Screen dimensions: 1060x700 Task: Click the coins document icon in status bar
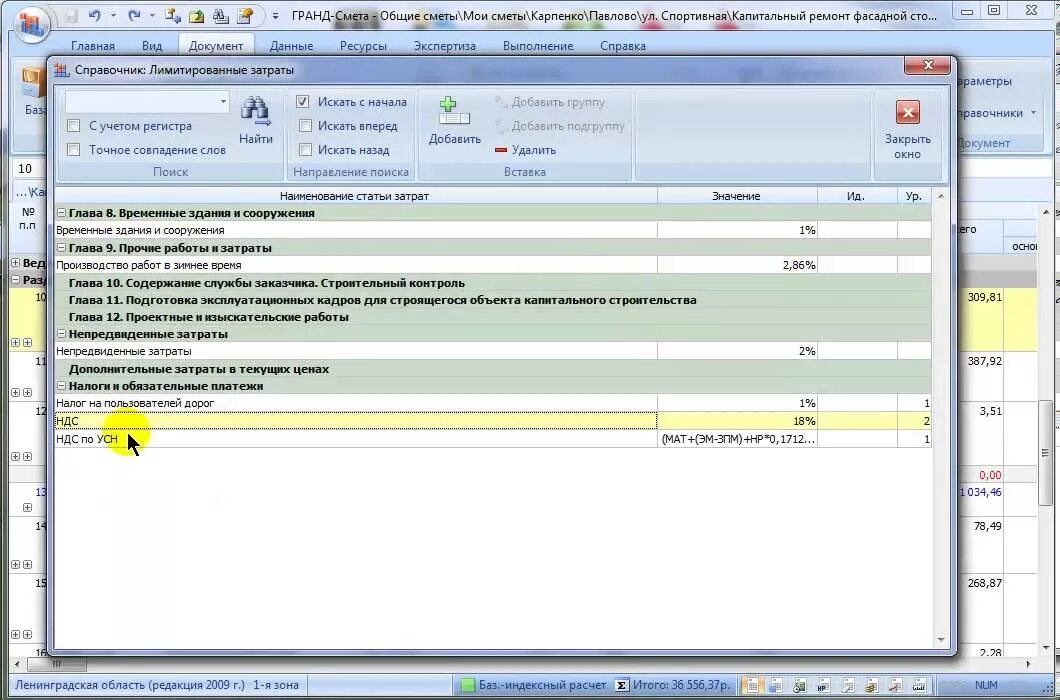(871, 685)
